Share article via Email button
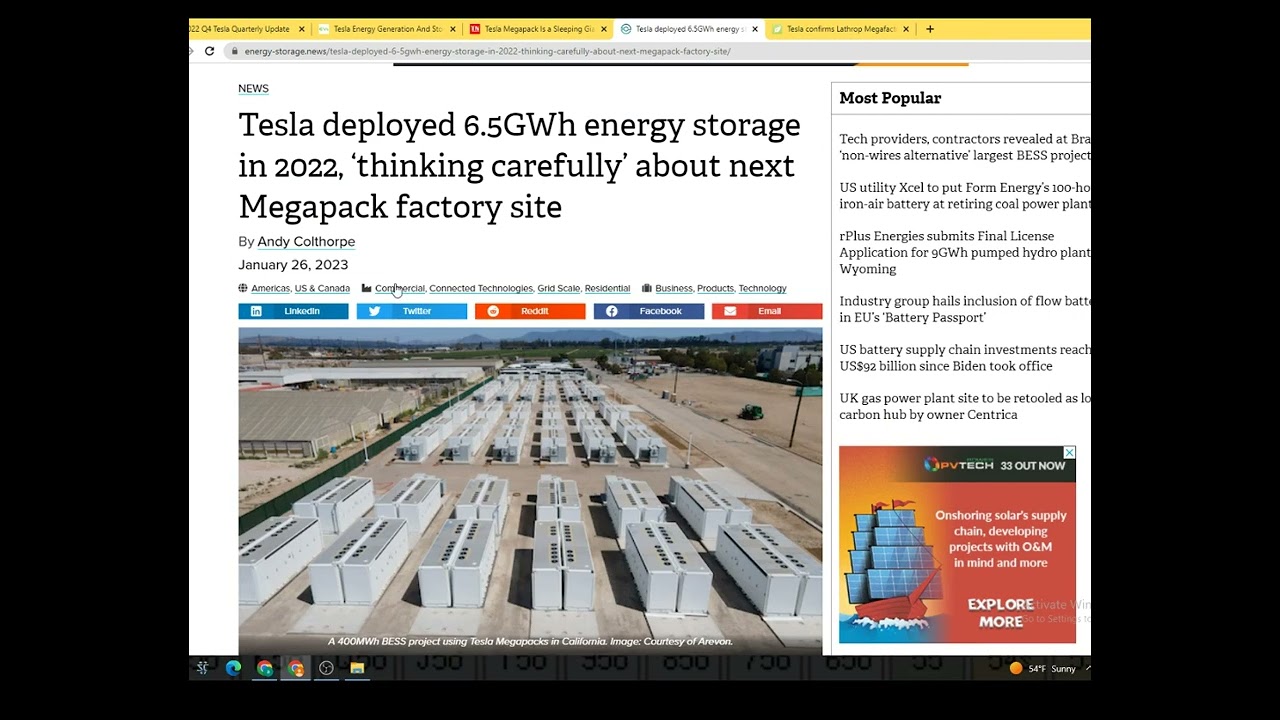 click(767, 311)
